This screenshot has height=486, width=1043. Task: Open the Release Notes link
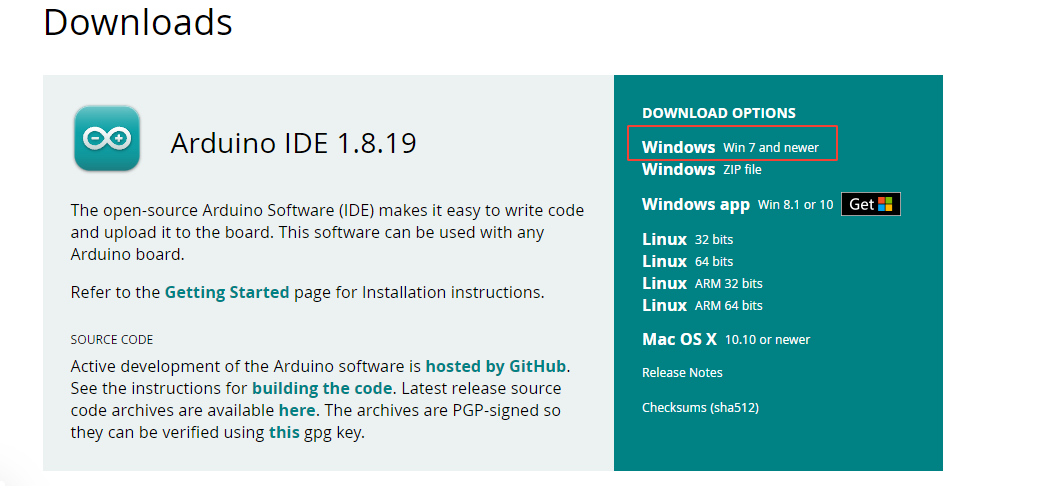point(682,373)
